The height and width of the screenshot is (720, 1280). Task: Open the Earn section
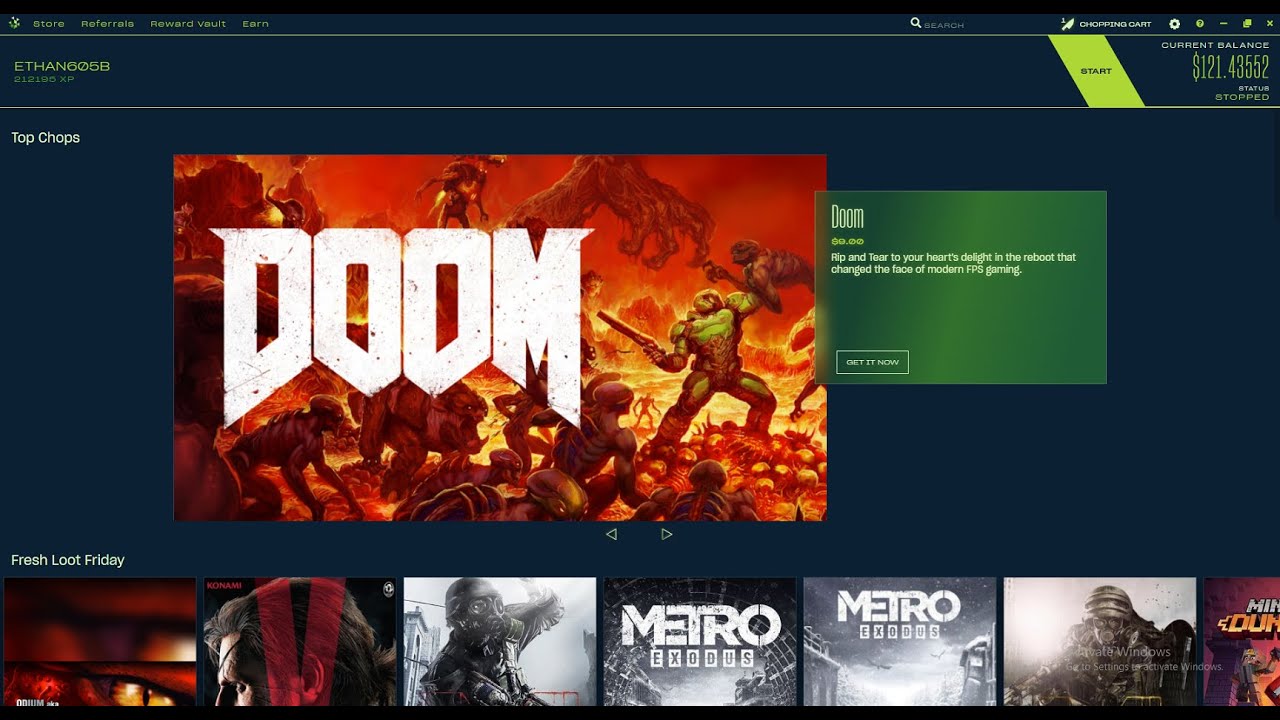(255, 24)
